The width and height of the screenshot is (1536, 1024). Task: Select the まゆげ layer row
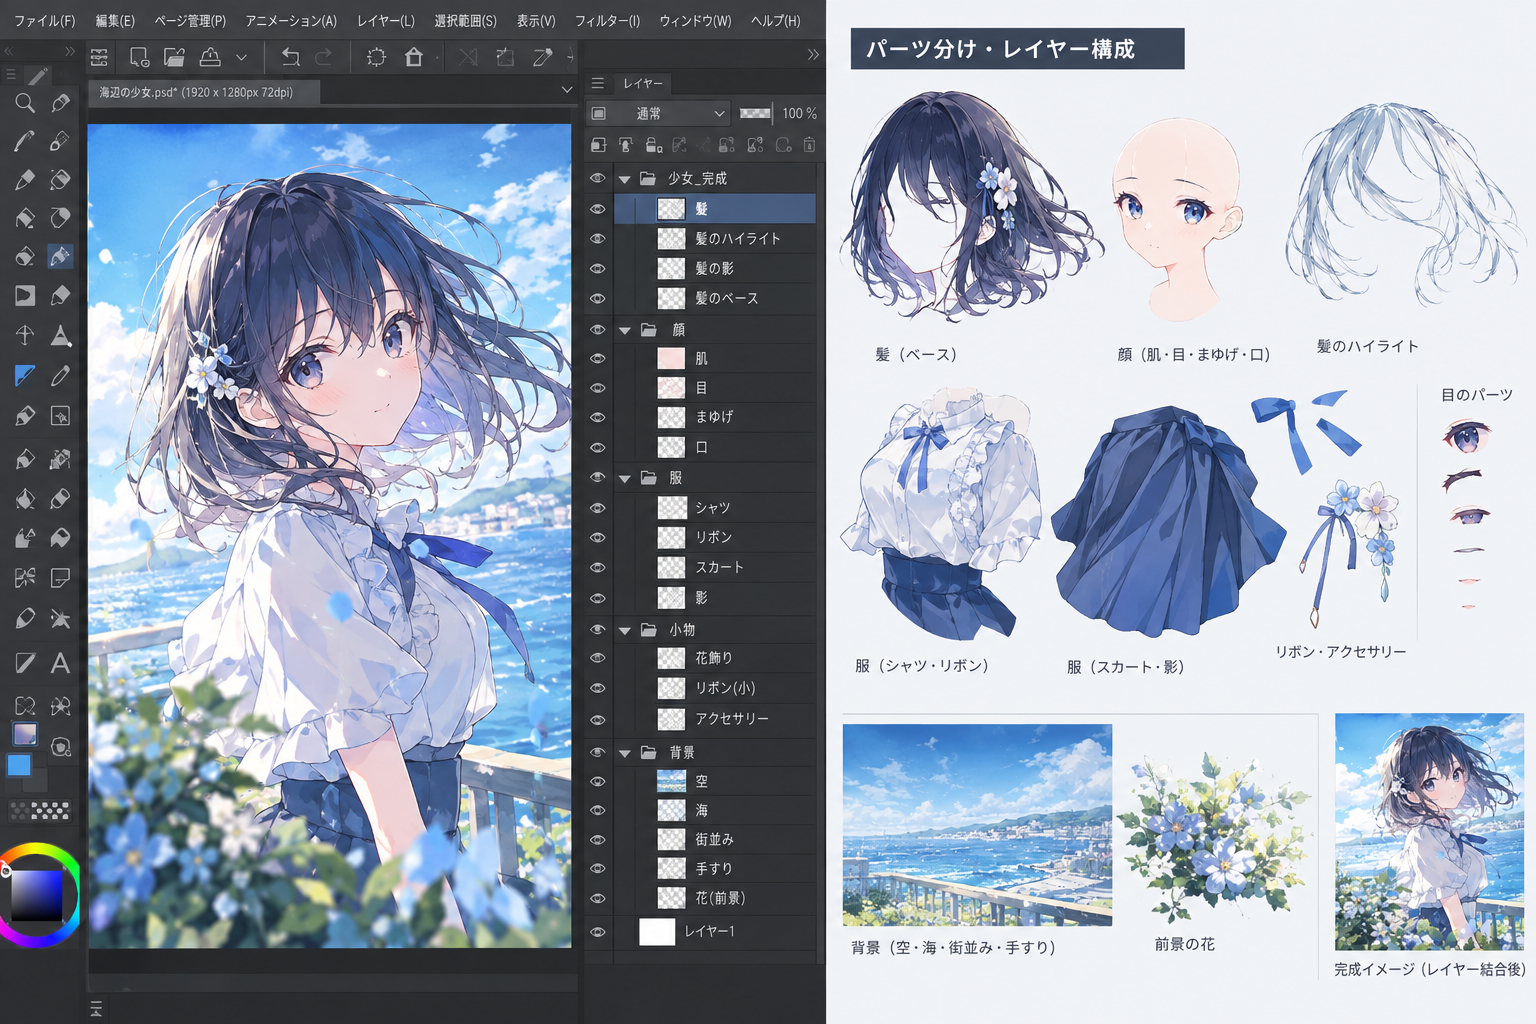click(715, 417)
